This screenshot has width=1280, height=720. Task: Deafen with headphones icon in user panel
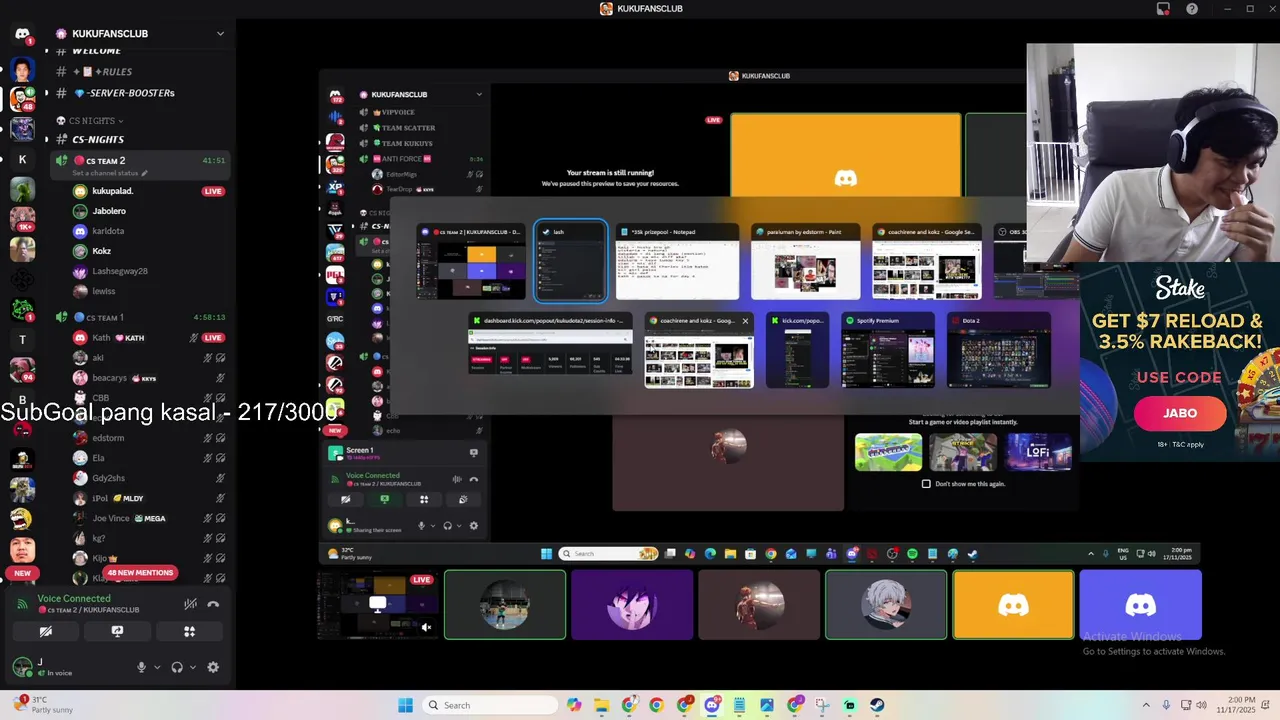[177, 667]
